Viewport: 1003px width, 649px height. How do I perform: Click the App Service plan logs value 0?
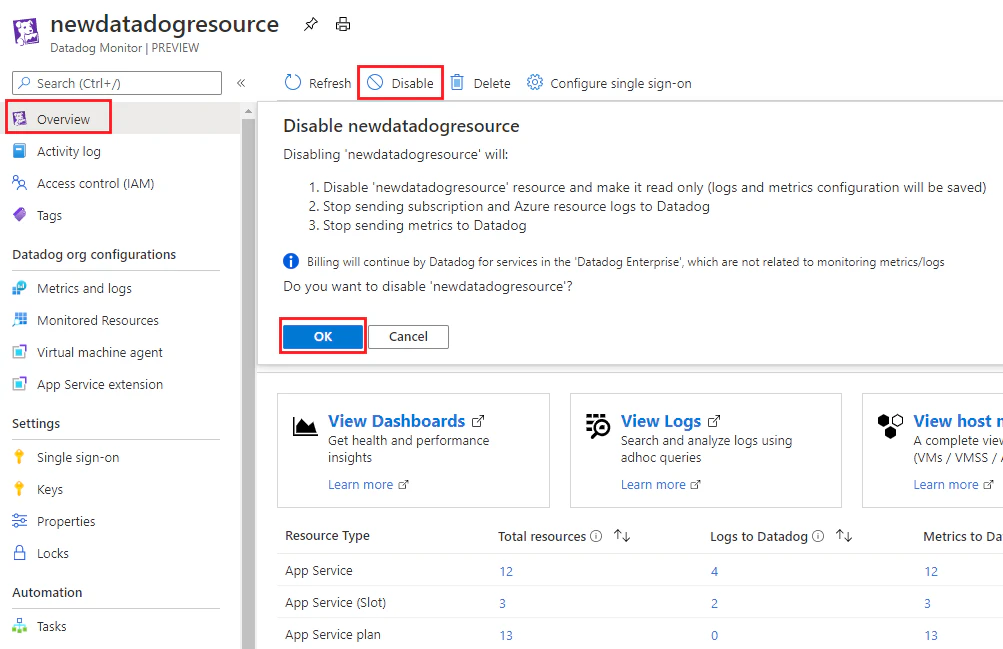coord(715,635)
